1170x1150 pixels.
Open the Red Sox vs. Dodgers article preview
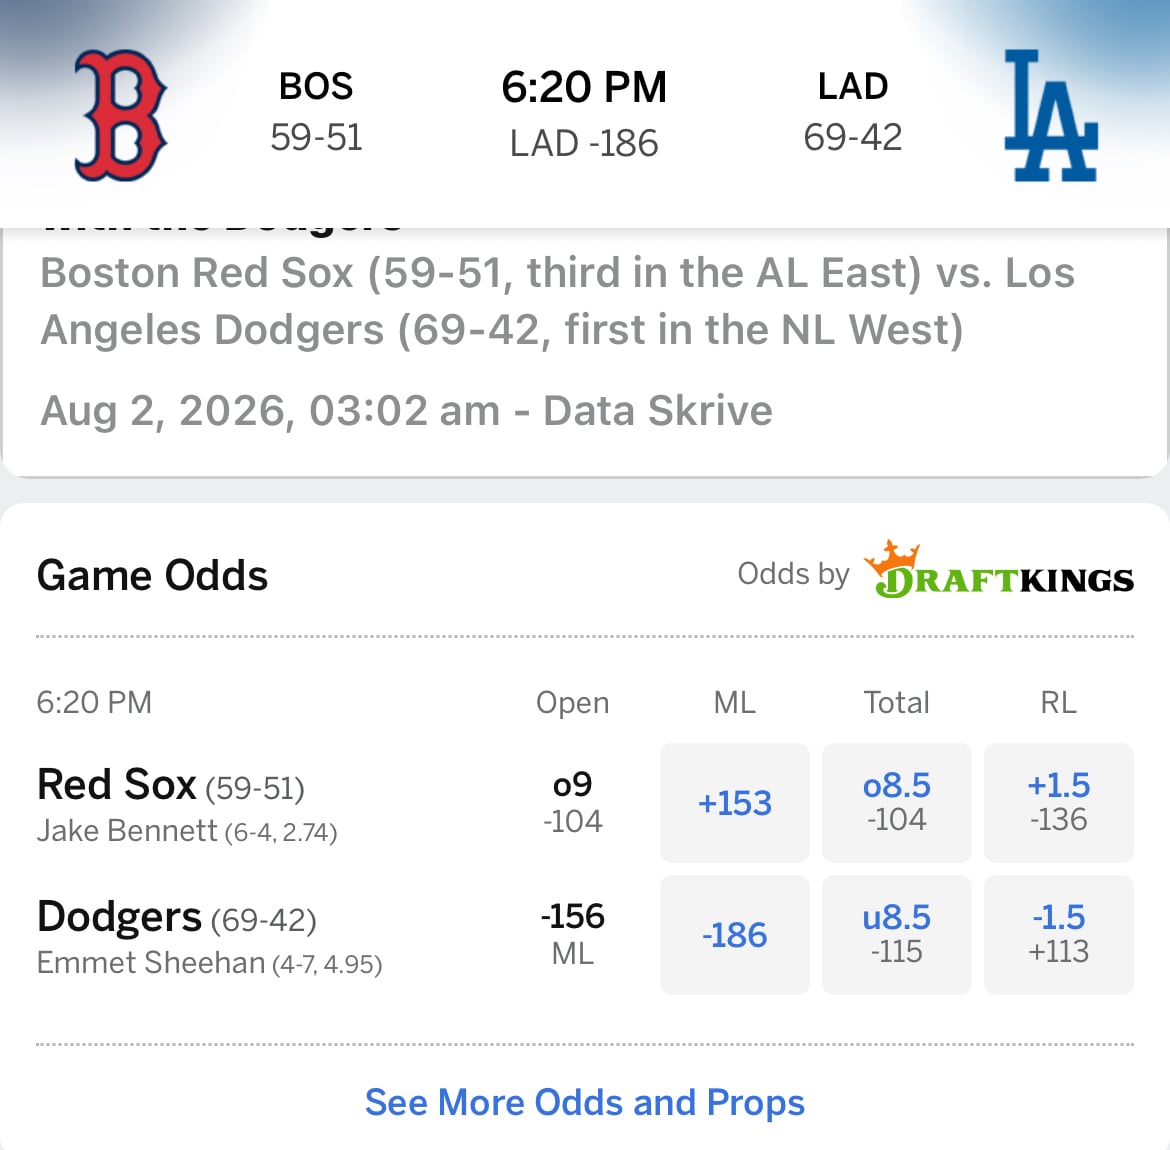[584, 351]
